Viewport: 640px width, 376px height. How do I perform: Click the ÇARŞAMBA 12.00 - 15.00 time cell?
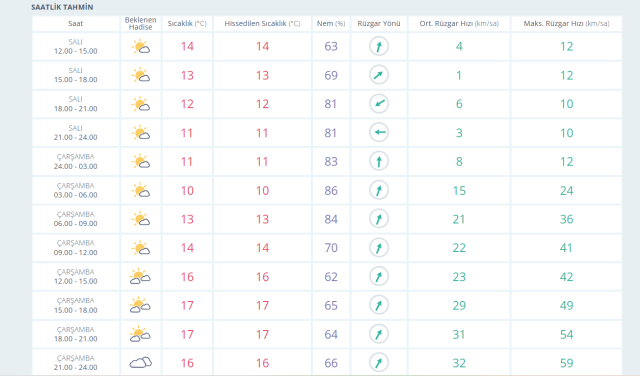click(76, 277)
